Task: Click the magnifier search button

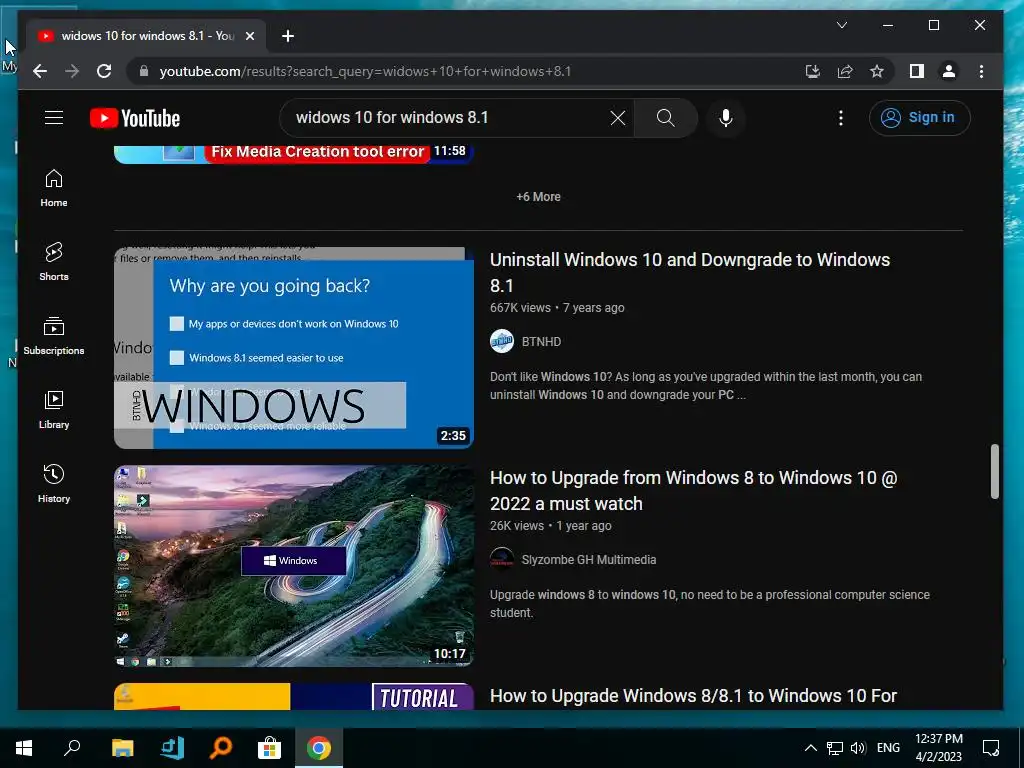Action: pos(665,118)
